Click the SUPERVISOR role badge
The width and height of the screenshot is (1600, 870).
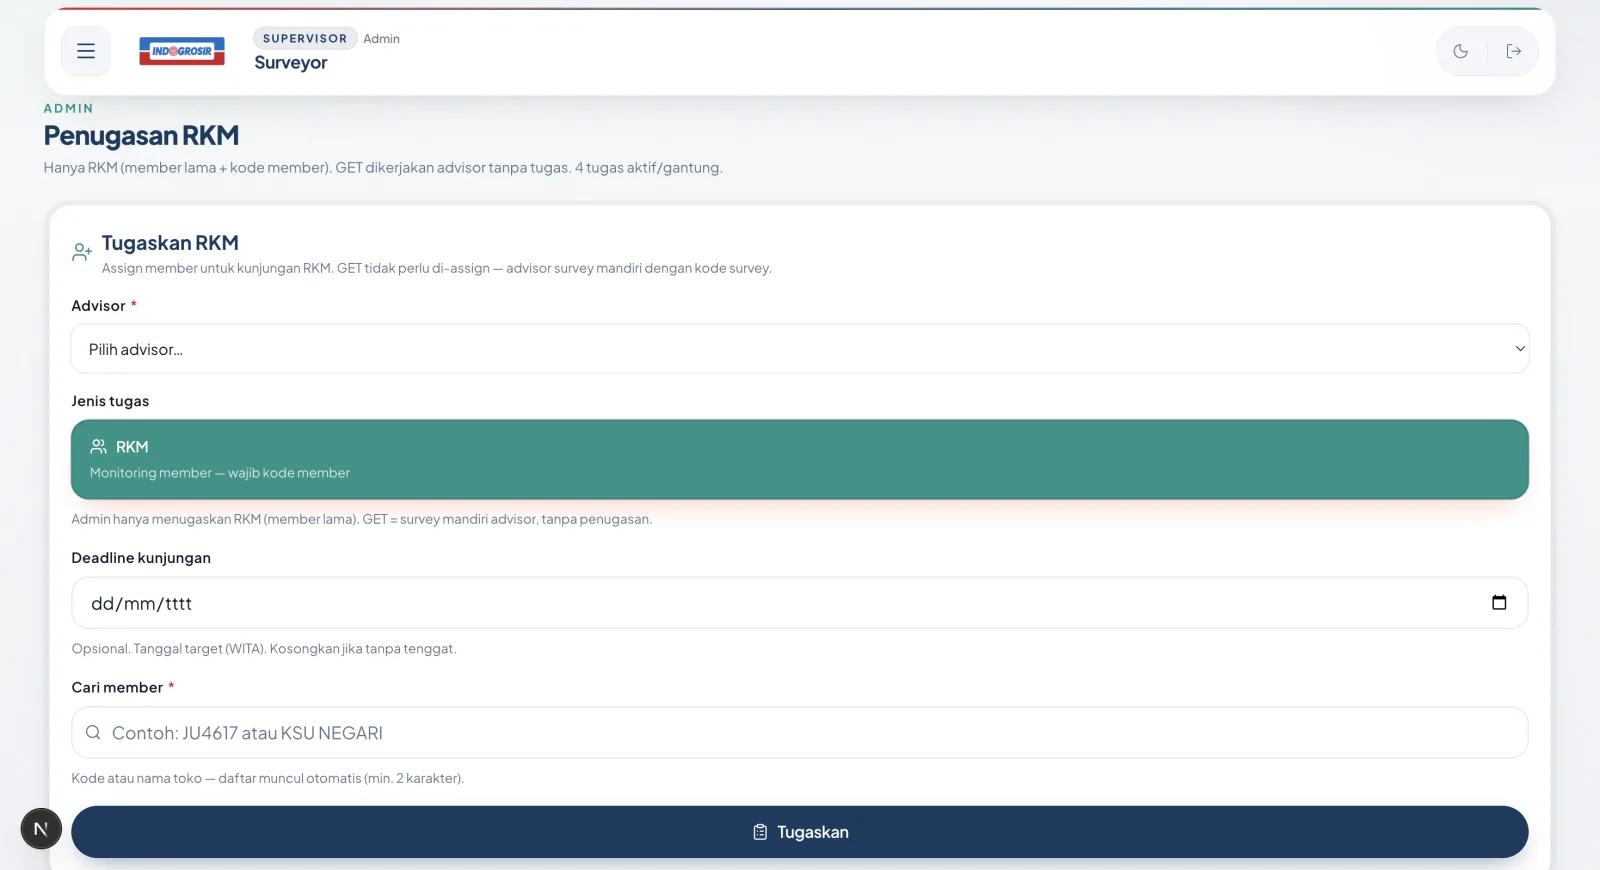(x=305, y=38)
